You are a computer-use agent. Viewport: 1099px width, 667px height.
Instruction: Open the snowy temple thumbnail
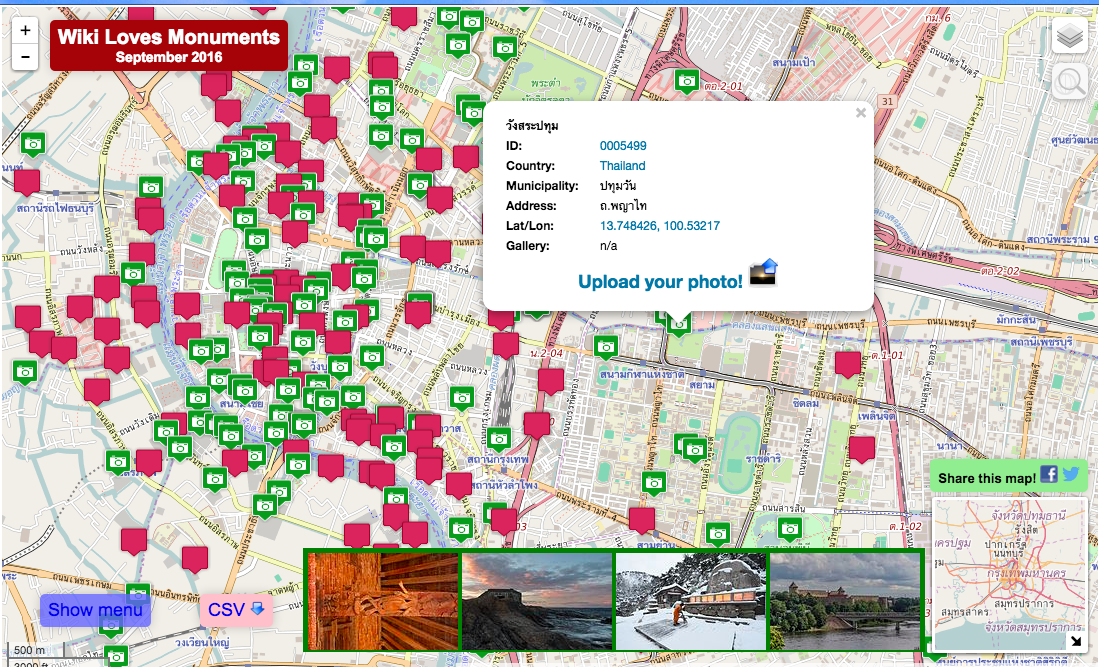click(x=691, y=601)
